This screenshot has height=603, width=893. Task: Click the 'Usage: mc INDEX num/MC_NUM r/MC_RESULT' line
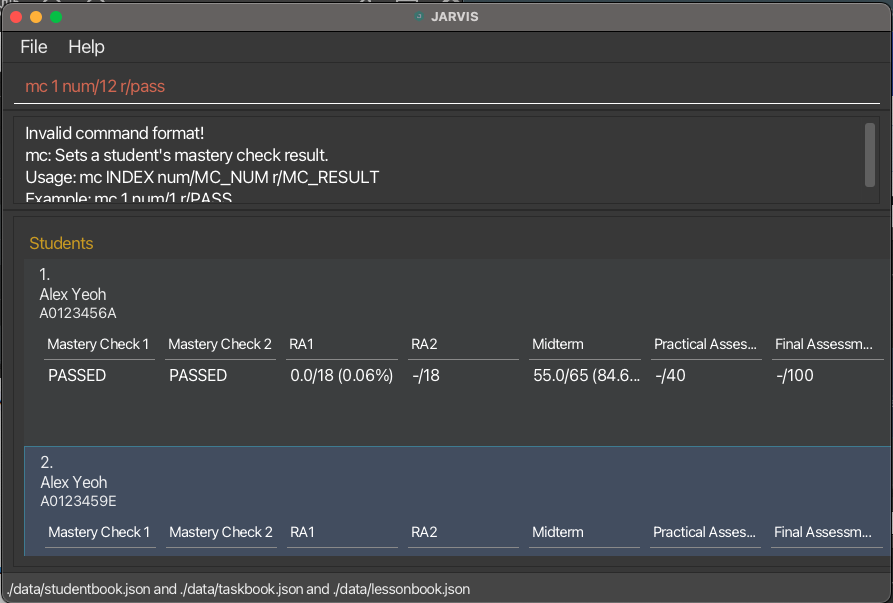click(x=202, y=178)
